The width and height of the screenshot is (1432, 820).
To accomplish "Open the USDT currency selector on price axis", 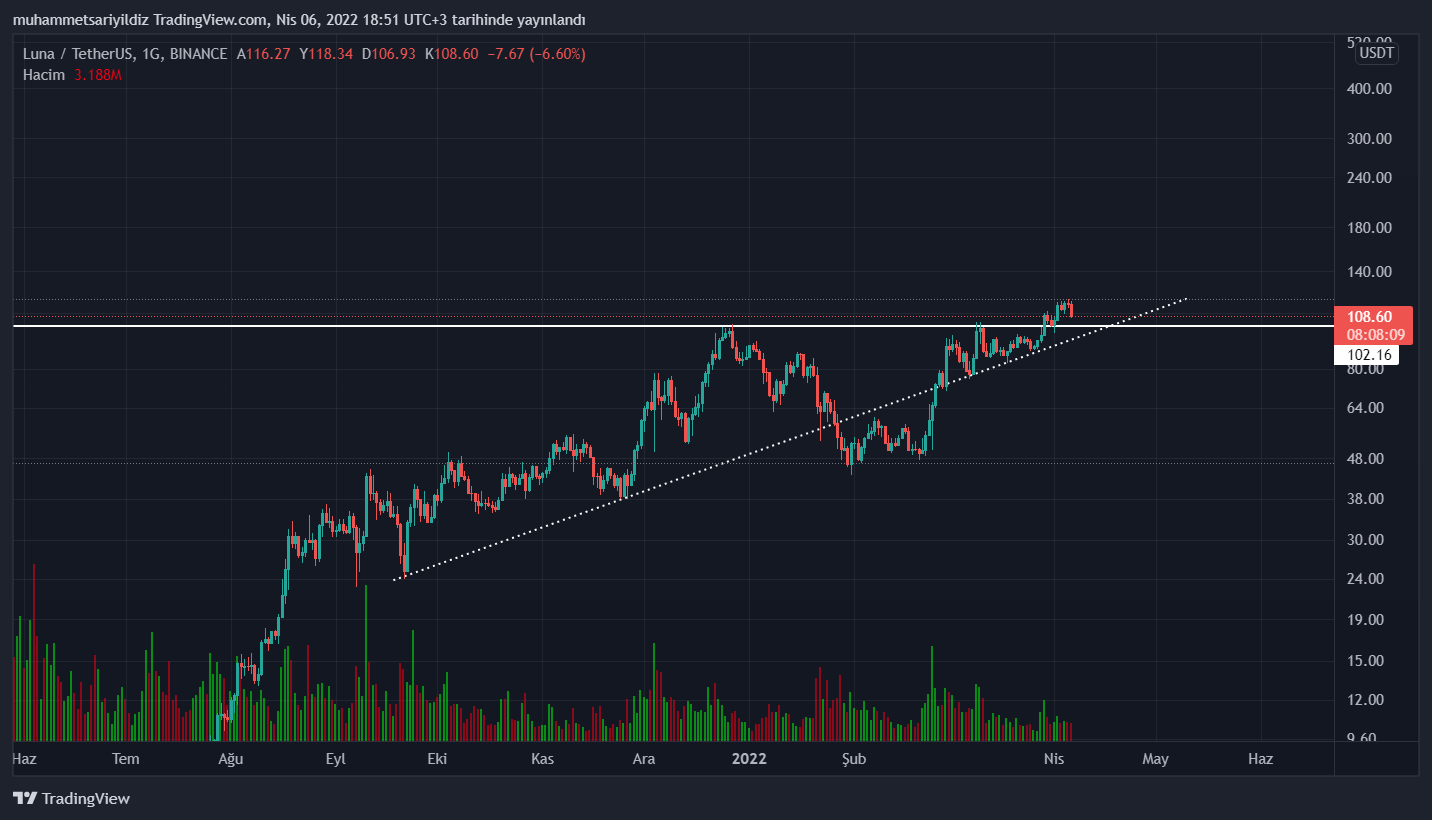I will point(1376,54).
